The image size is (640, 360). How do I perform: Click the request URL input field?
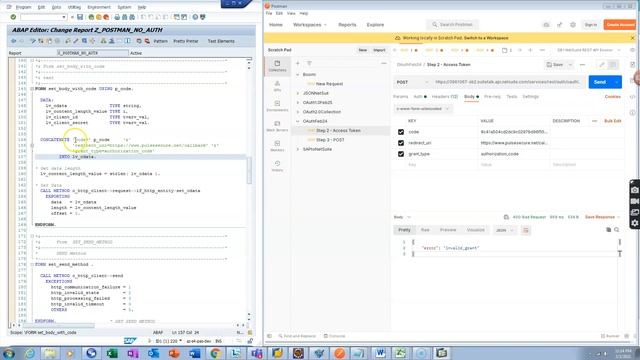(508, 82)
